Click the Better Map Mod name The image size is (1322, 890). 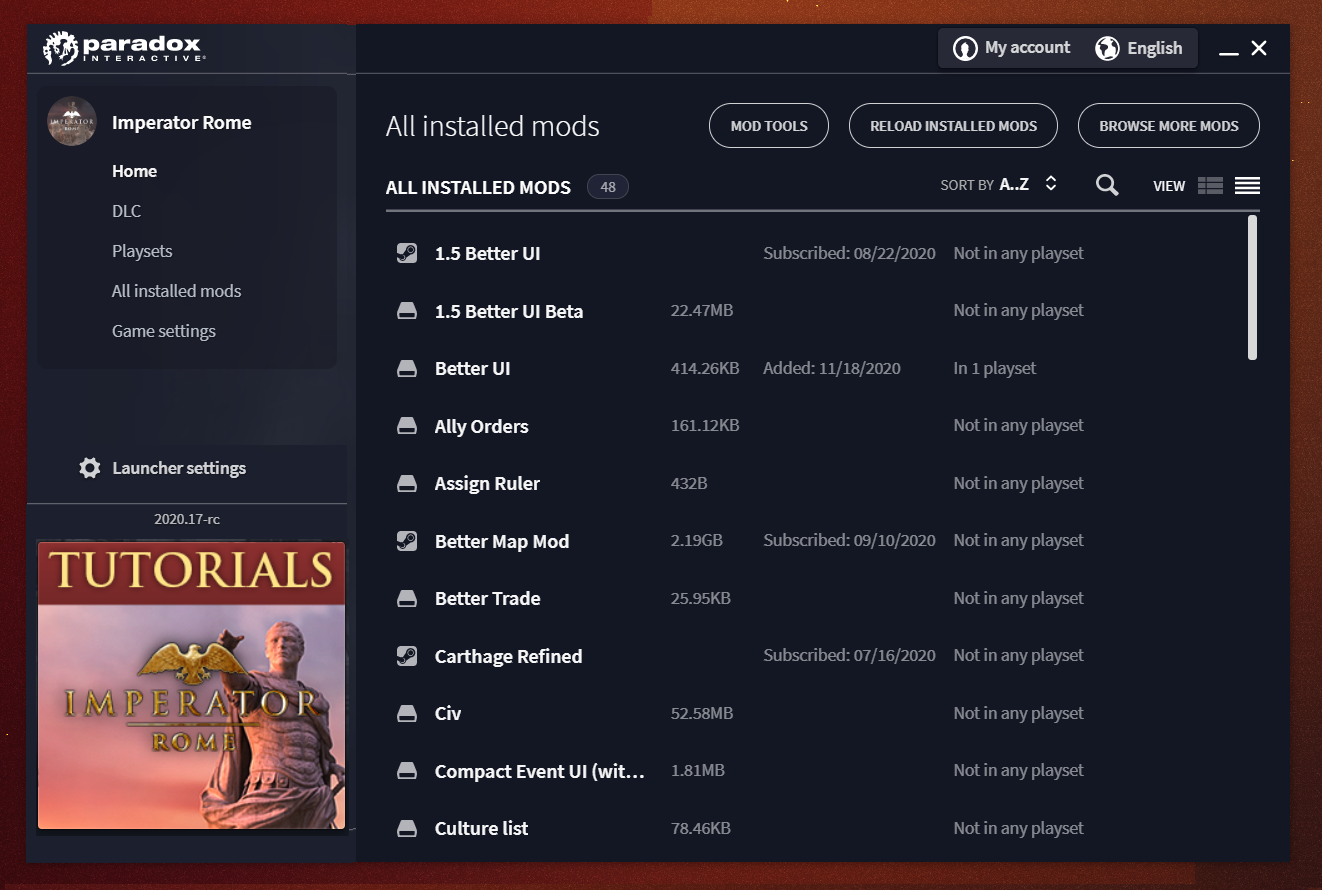coord(502,541)
